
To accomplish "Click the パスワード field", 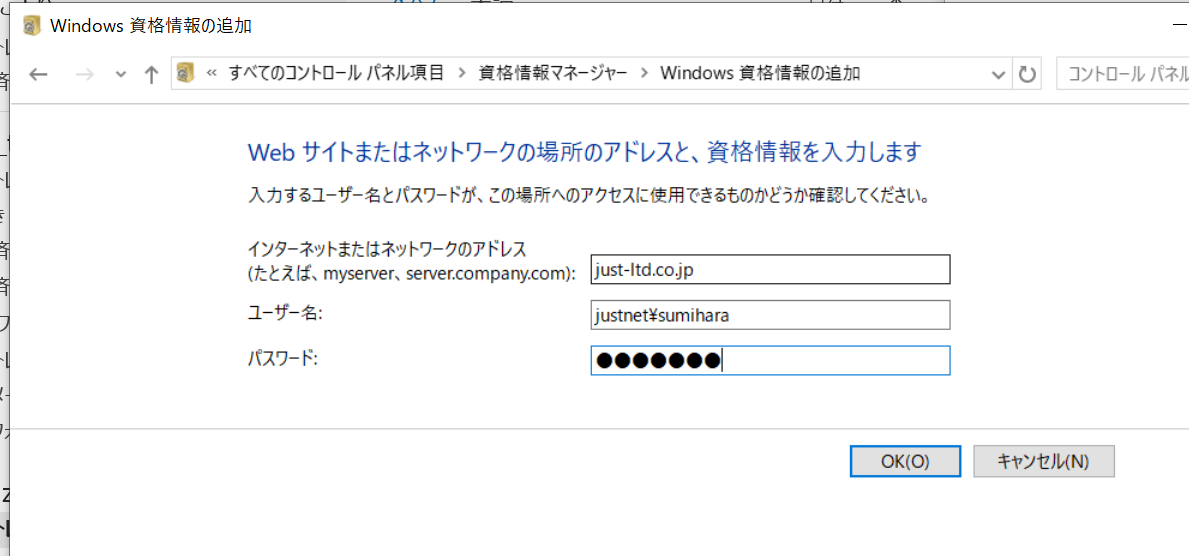I will pos(770,360).
